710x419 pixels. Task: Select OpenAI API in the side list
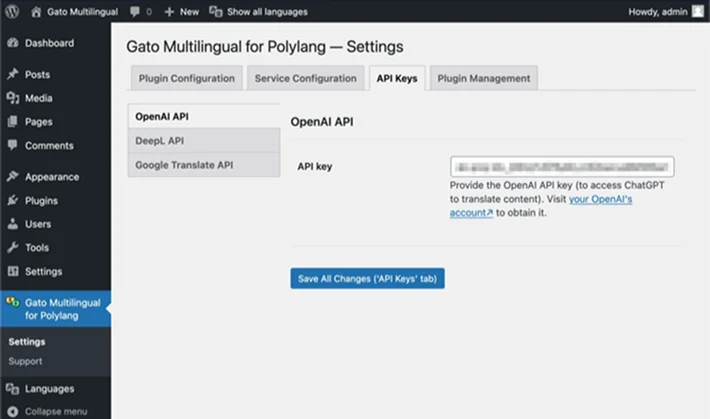point(204,116)
